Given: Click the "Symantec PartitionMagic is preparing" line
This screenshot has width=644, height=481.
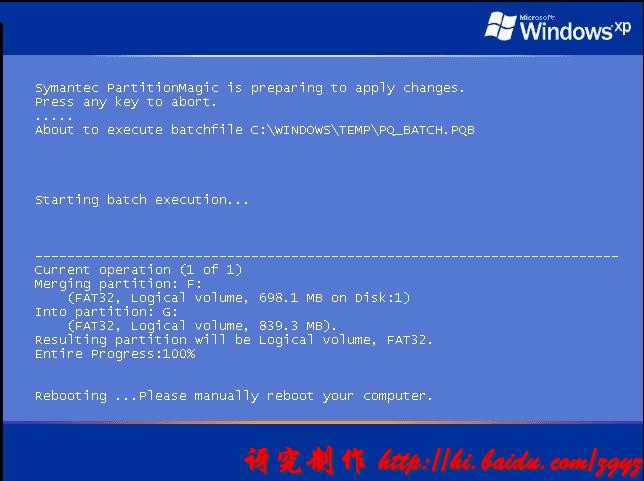Looking at the screenshot, I should tap(250, 88).
